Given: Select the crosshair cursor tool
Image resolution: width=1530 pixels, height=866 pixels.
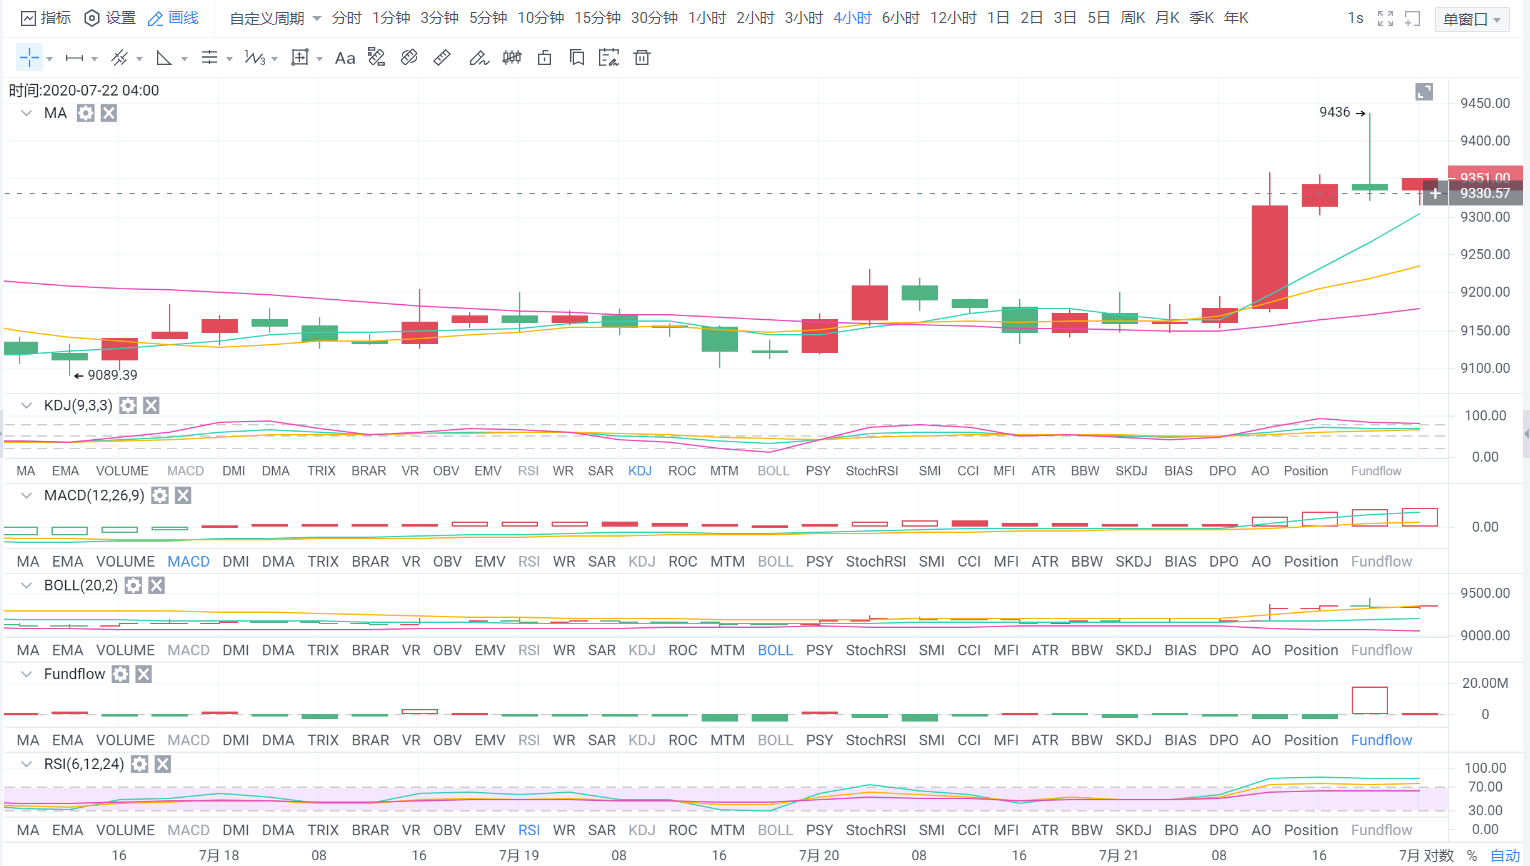Looking at the screenshot, I should pos(29,58).
